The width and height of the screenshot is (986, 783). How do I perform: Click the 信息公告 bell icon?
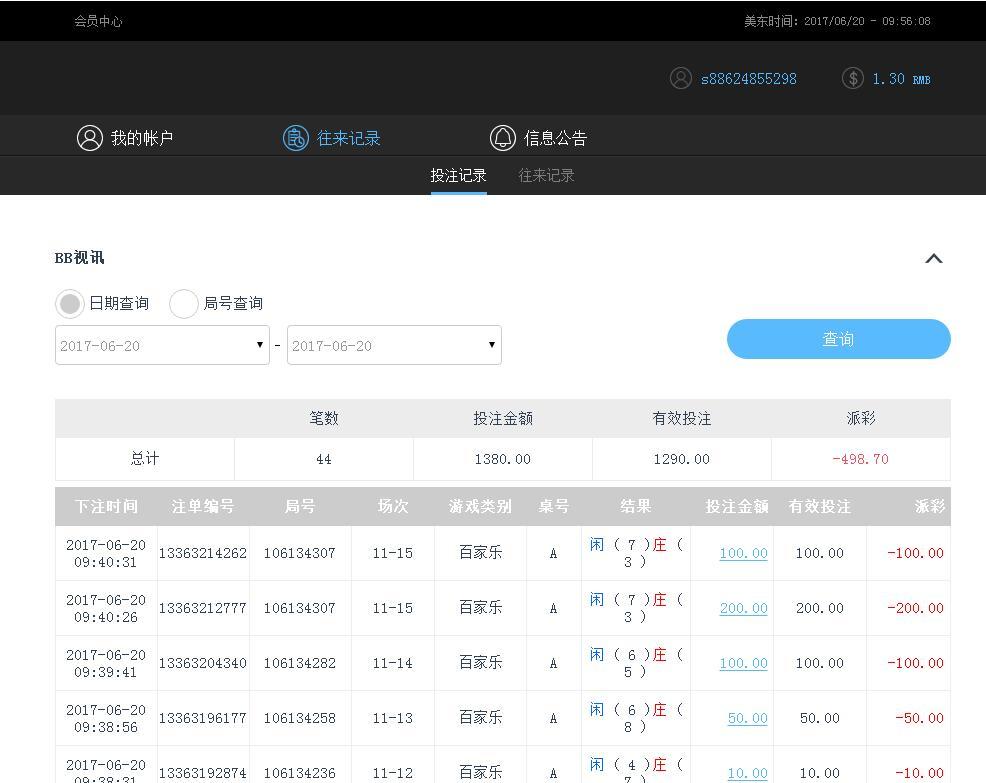pyautogui.click(x=502, y=138)
